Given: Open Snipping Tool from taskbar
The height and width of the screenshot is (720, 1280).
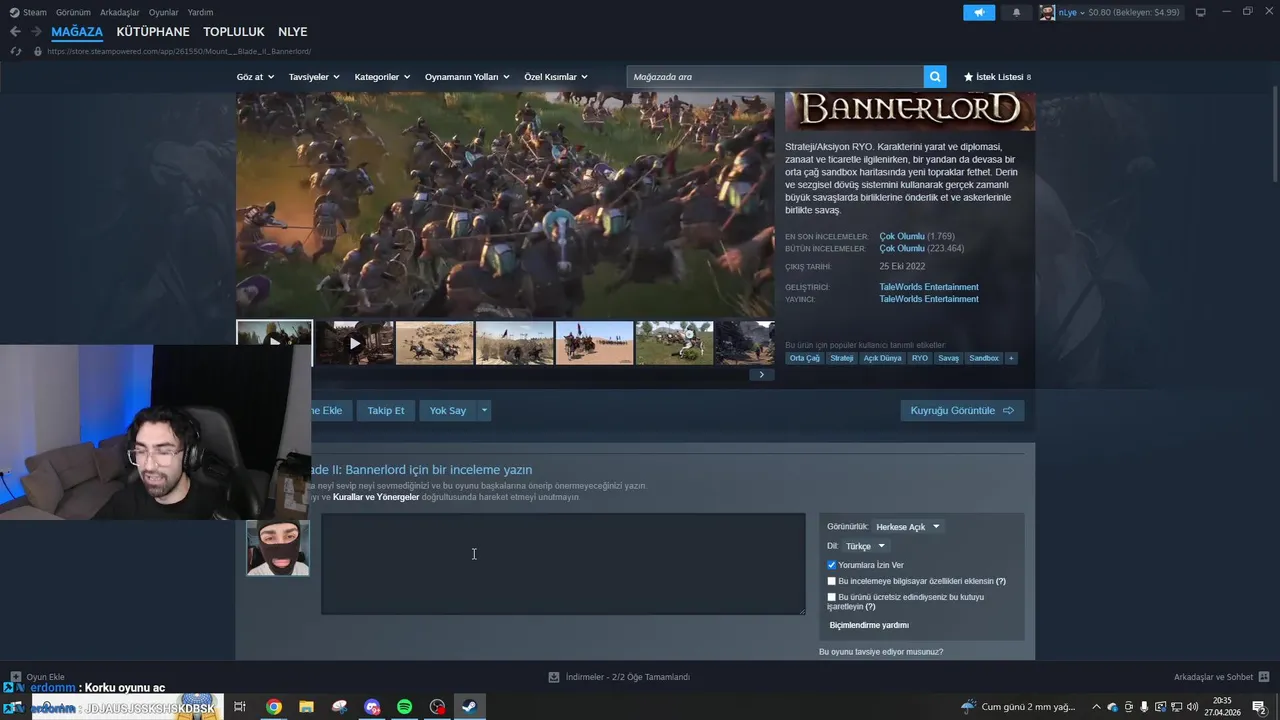Looking at the screenshot, I should point(339,707).
